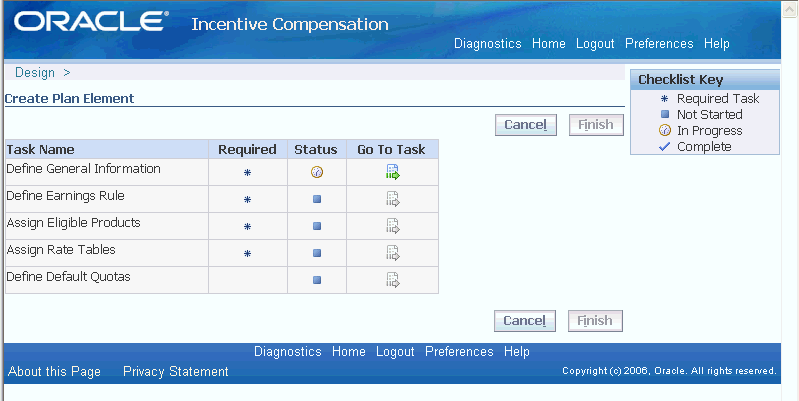The image size is (799, 401).
Task: Click required asterisk for Define General Information
Action: pyautogui.click(x=247, y=173)
